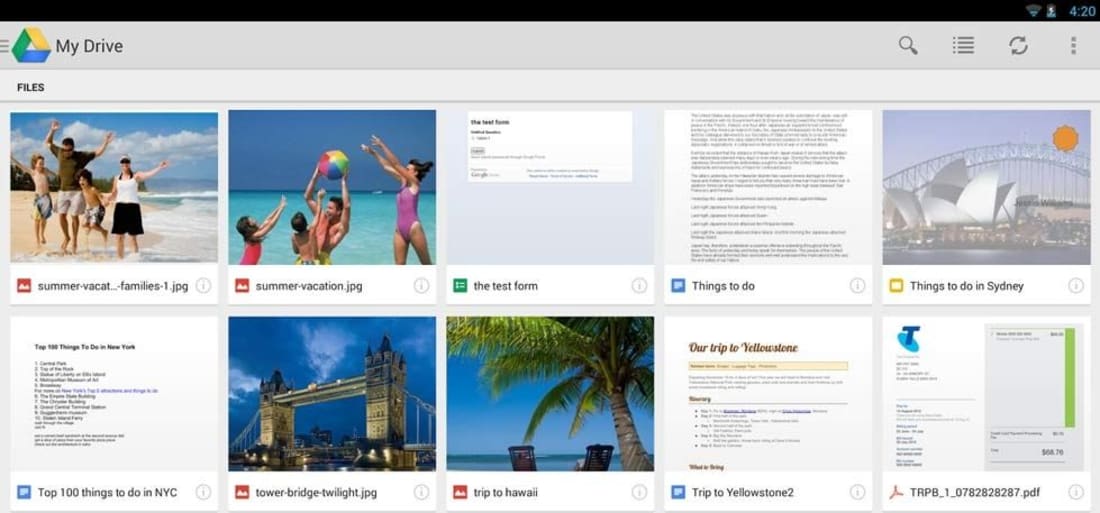The width and height of the screenshot is (1100, 513).
Task: Open details icon for the test form
Action: (x=639, y=286)
